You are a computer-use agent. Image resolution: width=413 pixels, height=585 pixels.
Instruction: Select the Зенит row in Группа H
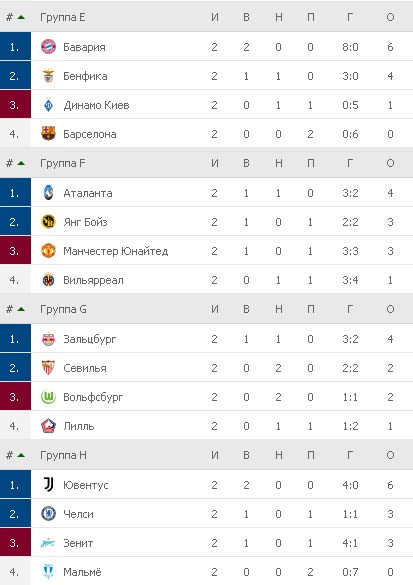(x=206, y=543)
